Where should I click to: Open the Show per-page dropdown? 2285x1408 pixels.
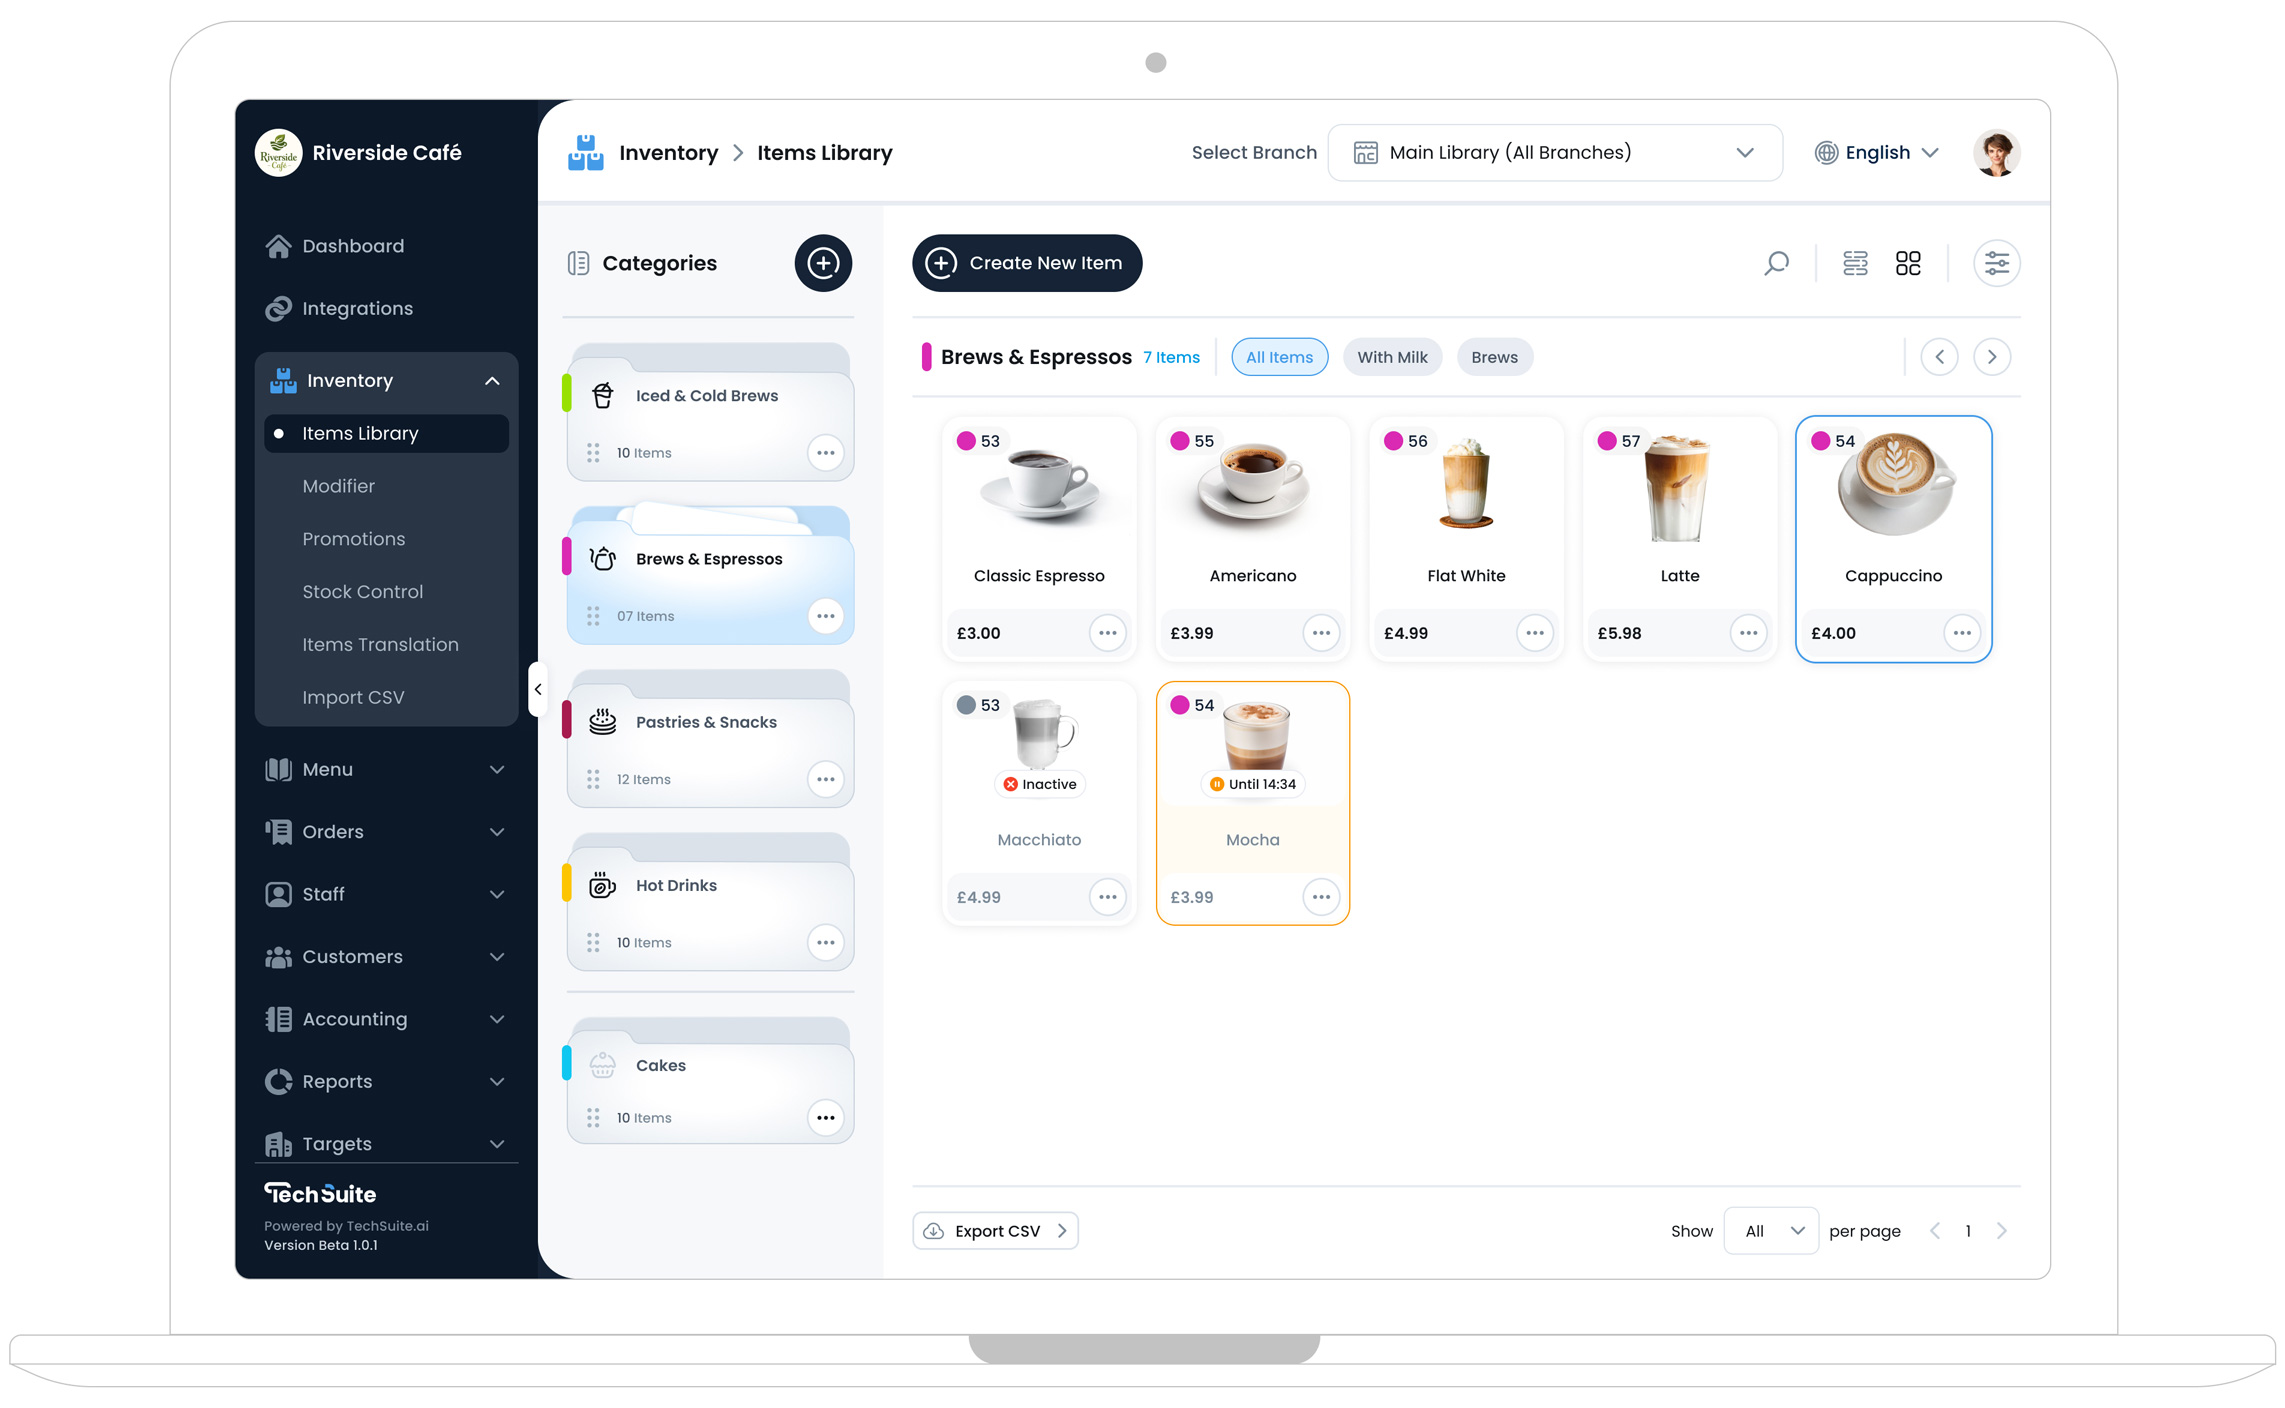click(x=1770, y=1230)
